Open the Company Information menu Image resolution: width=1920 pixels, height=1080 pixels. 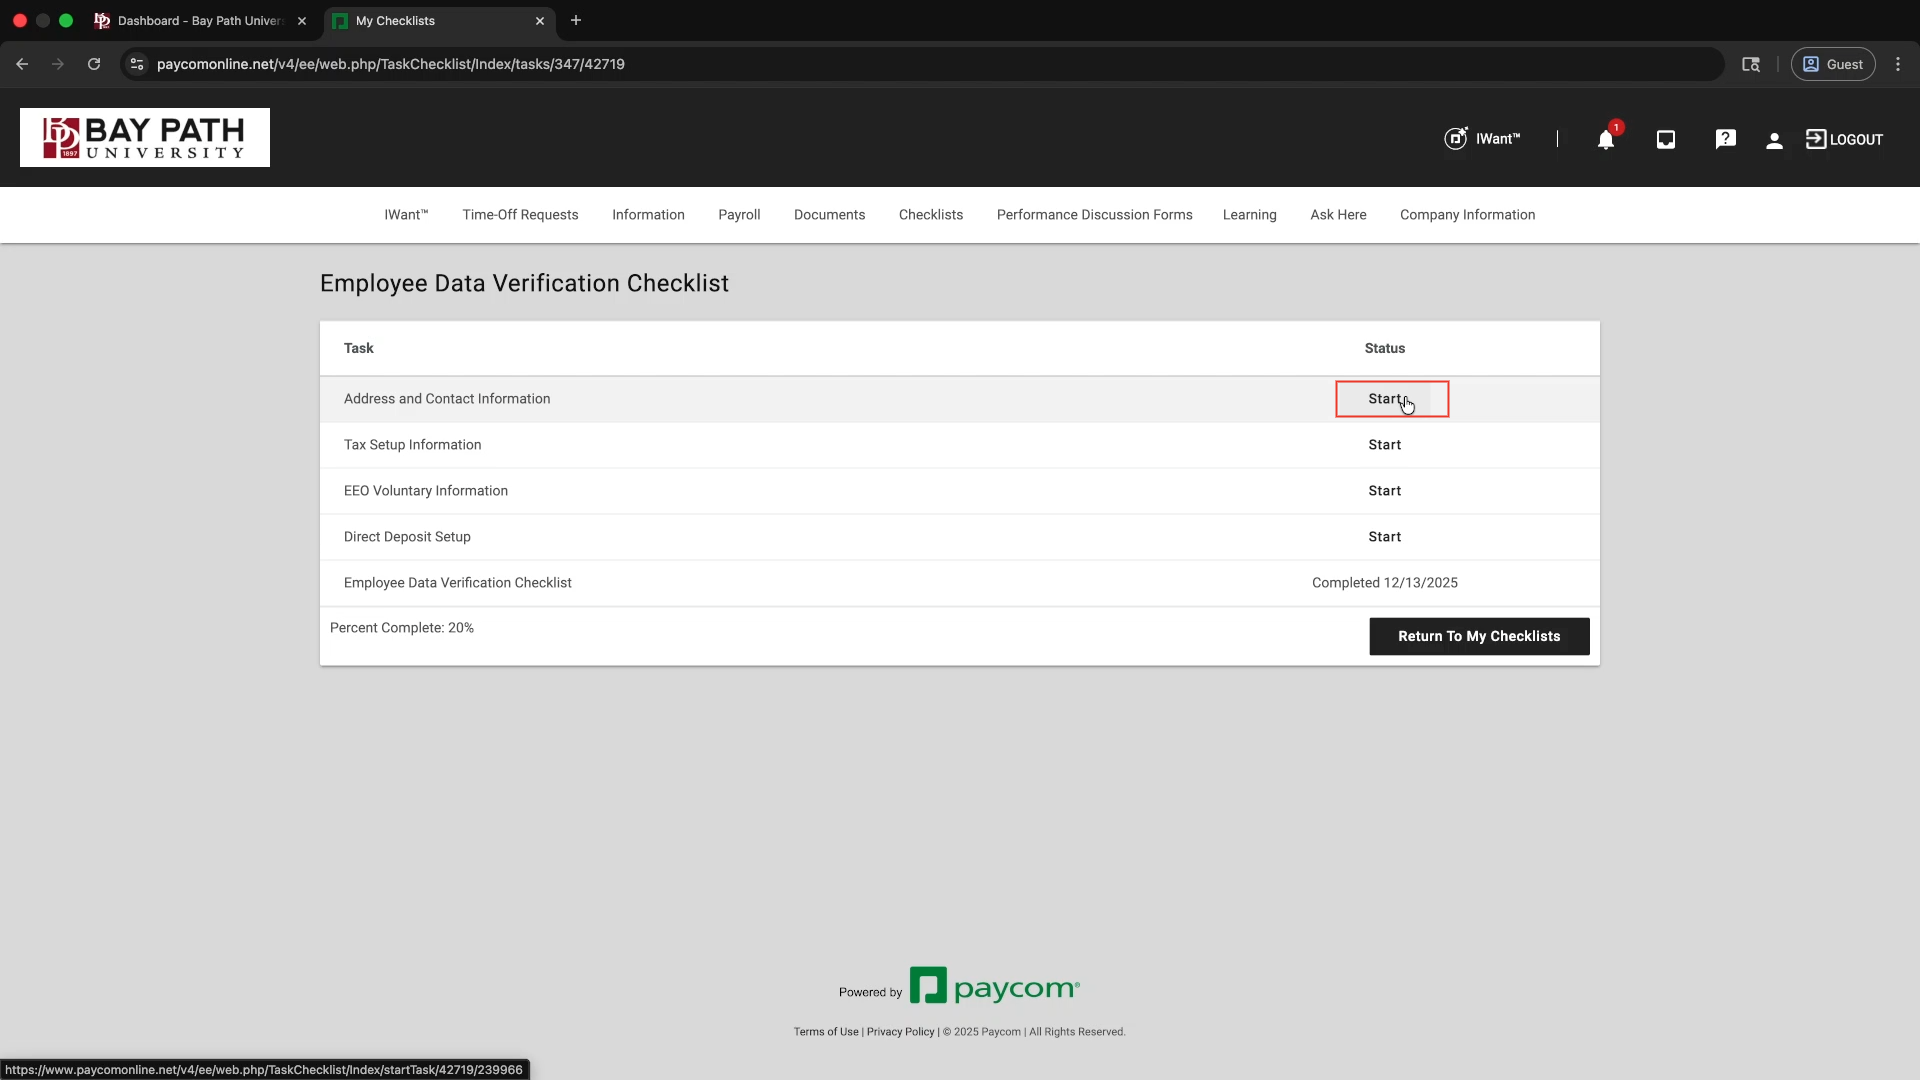tap(1467, 215)
